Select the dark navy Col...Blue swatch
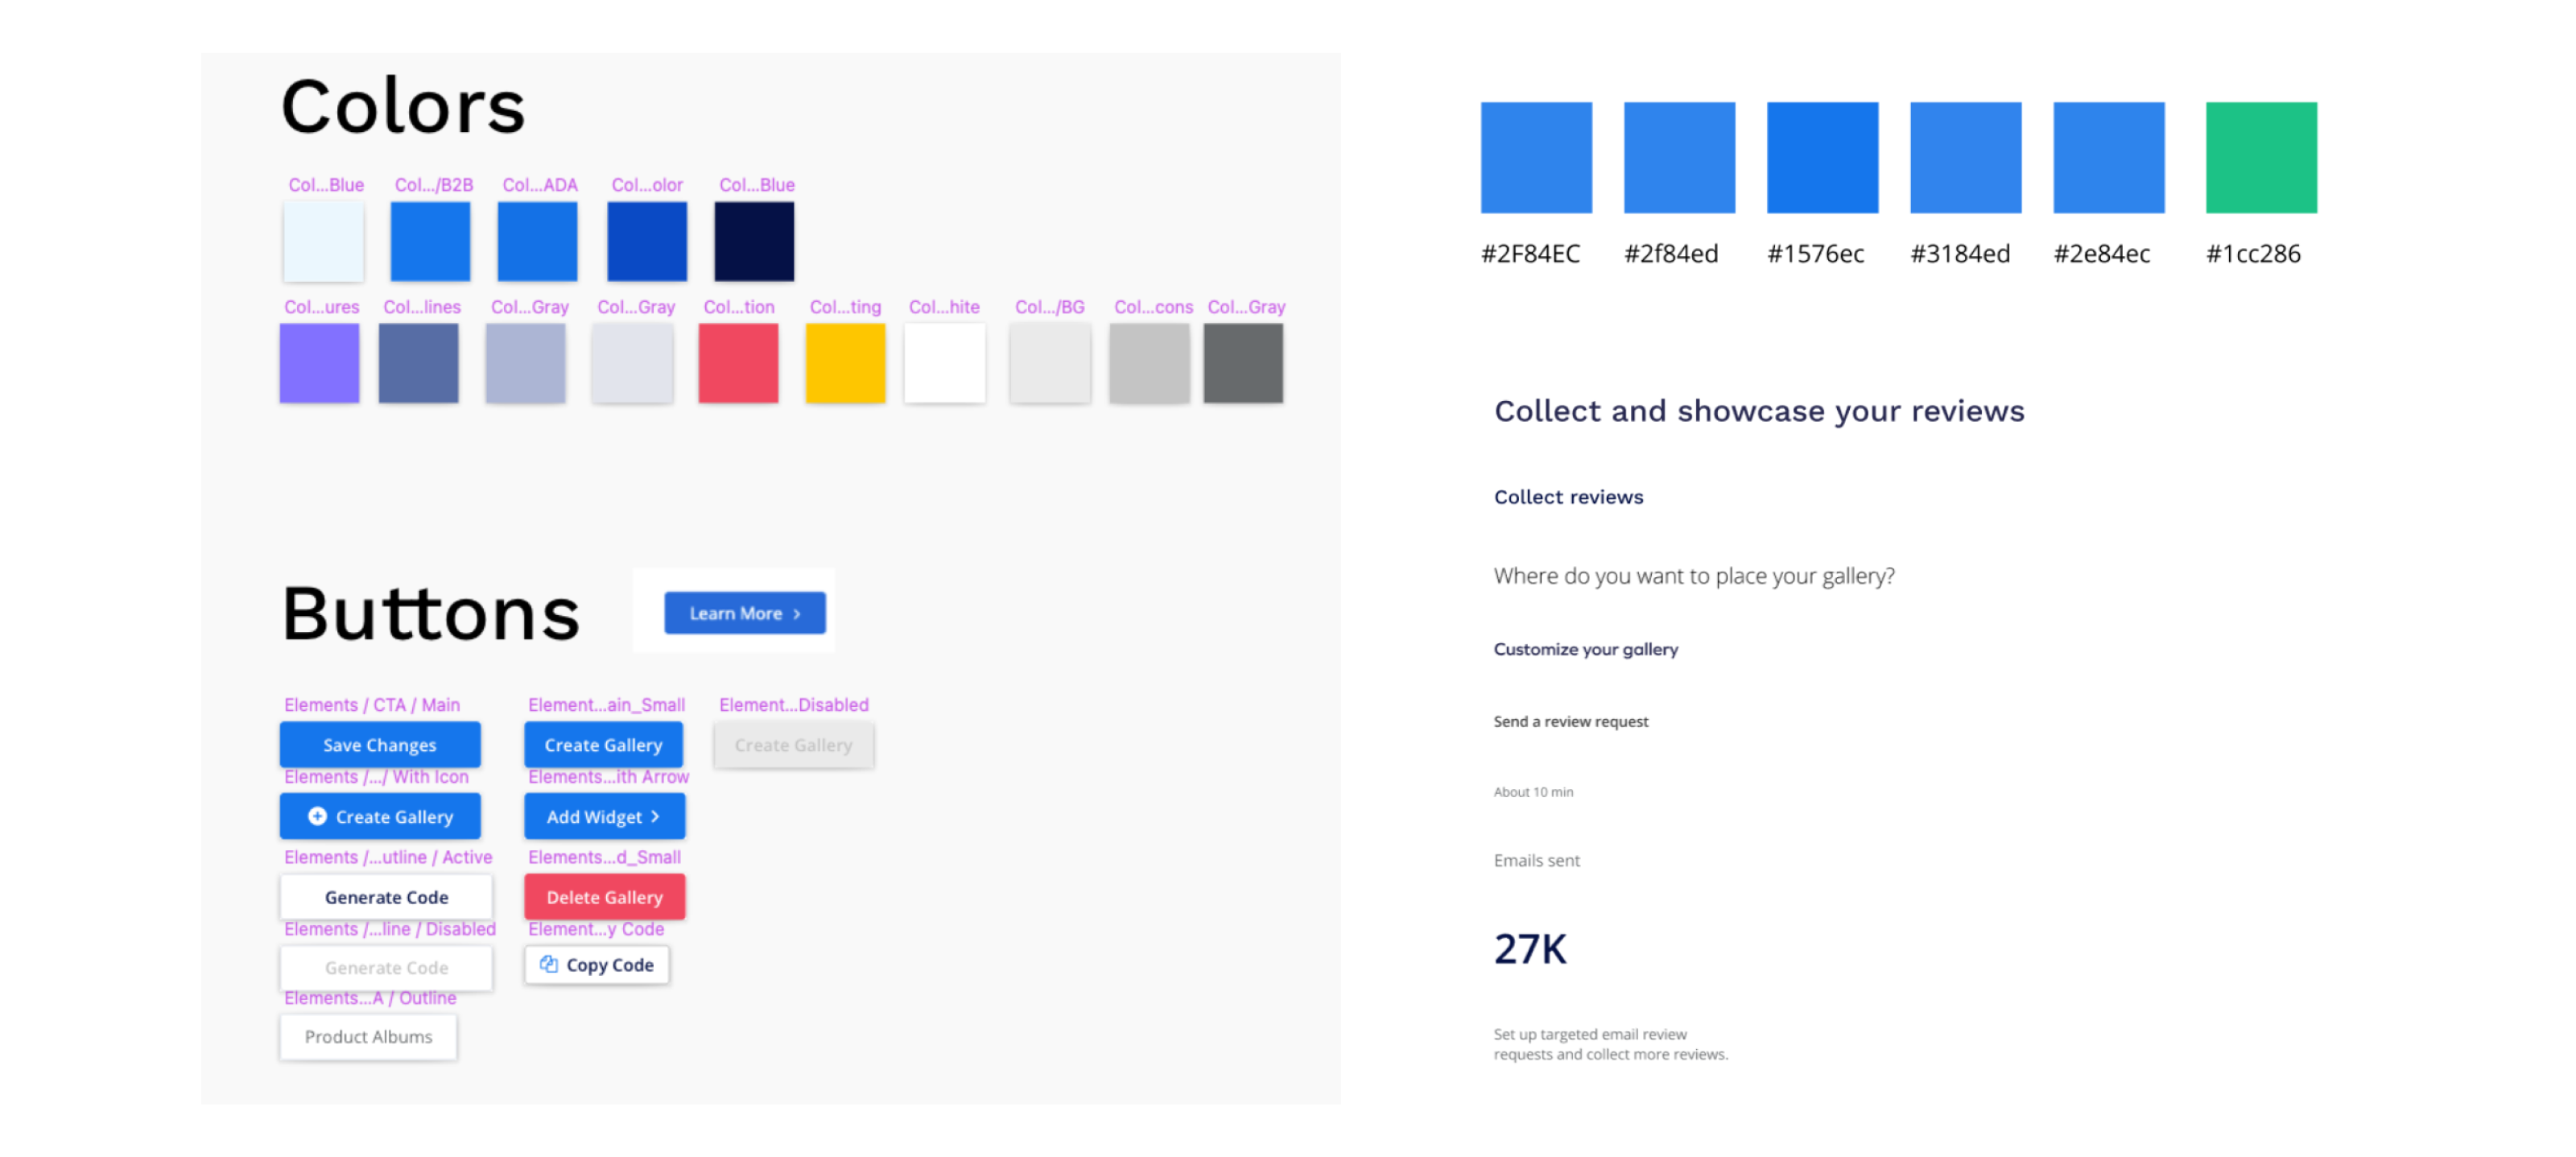 pos(754,241)
